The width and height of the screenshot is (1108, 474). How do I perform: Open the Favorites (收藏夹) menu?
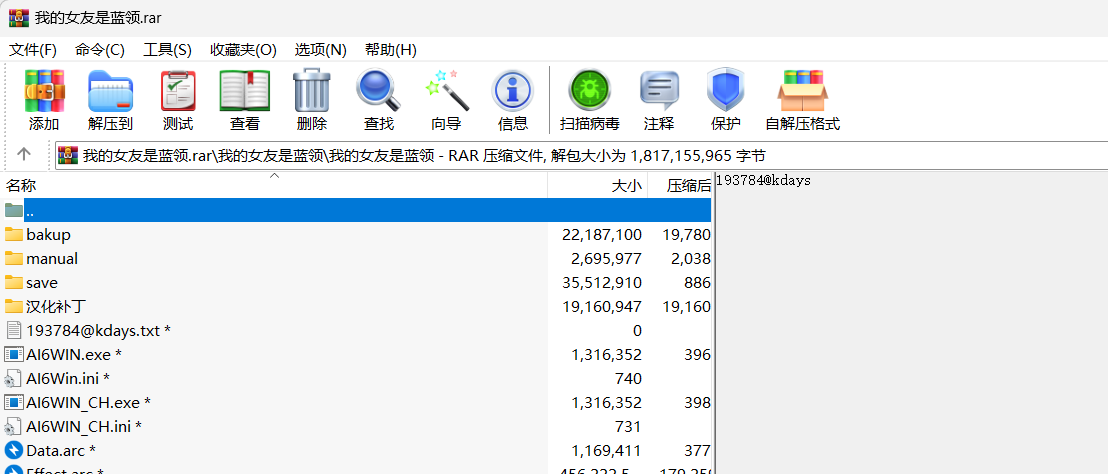pos(243,50)
